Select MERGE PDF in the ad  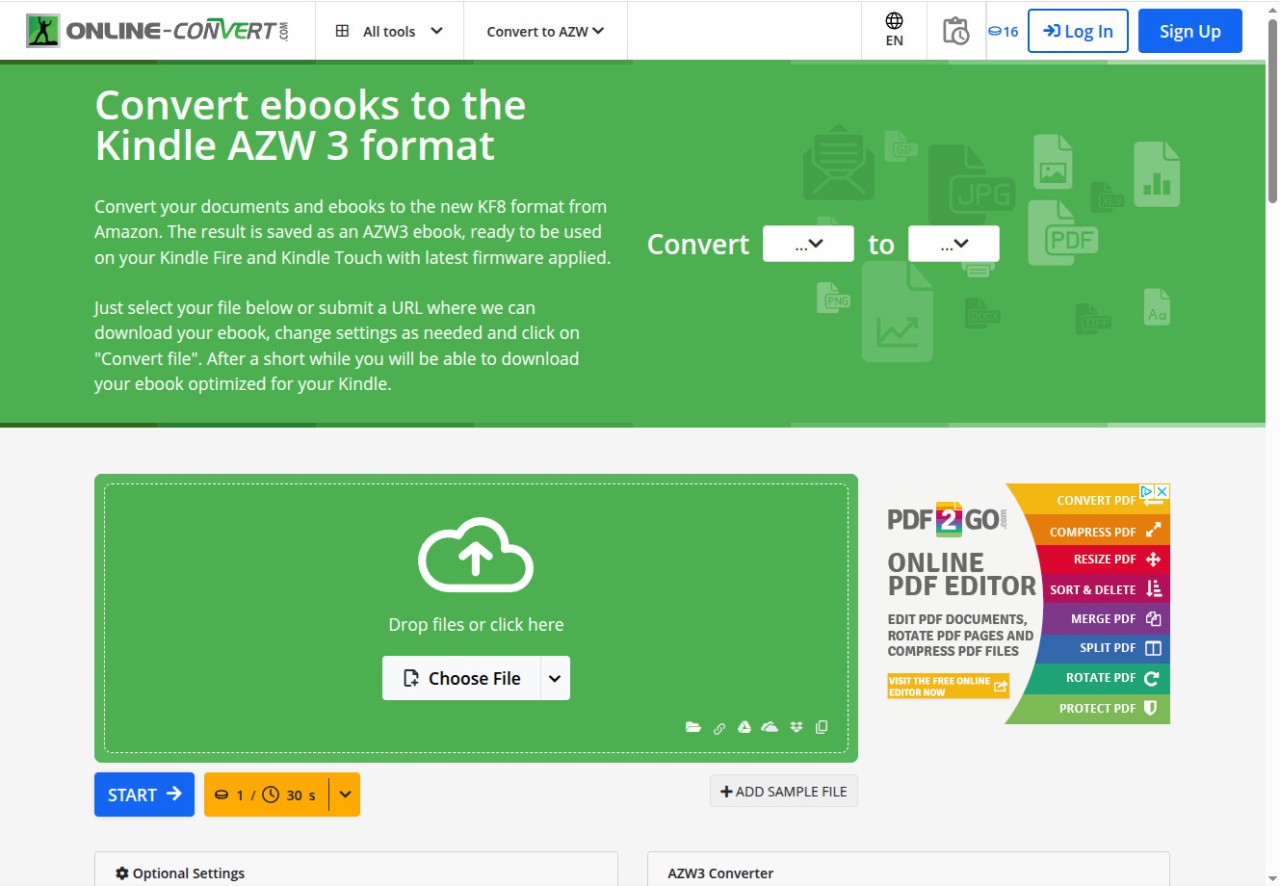click(x=1103, y=619)
